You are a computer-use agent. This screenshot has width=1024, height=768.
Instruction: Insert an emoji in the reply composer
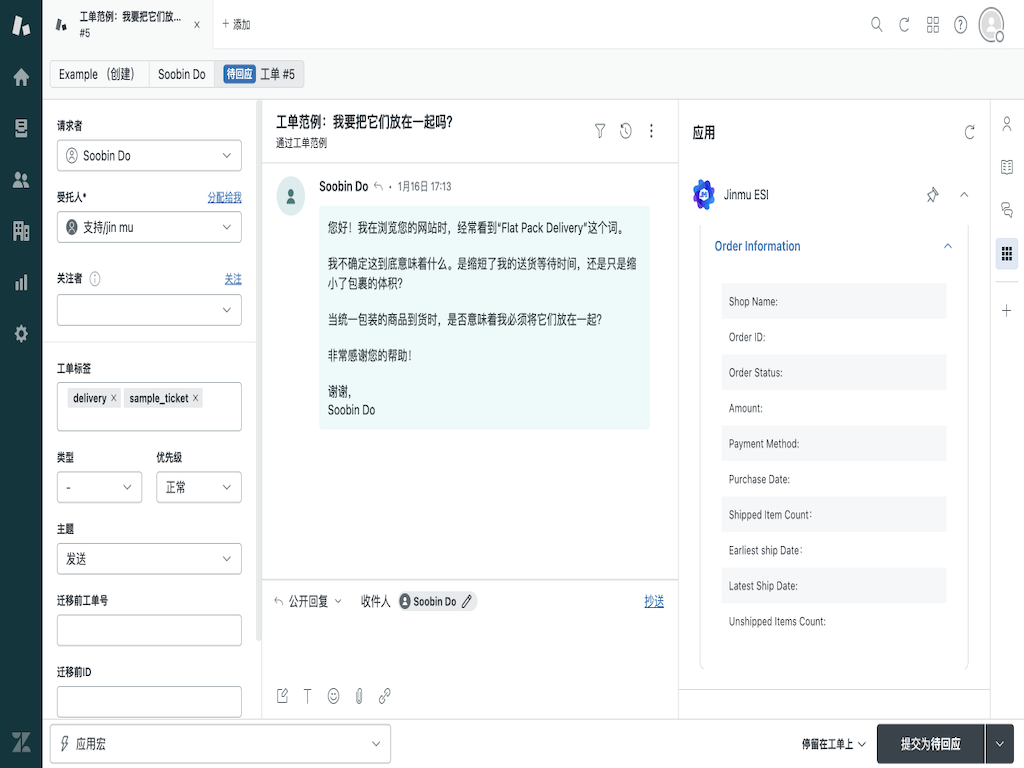(x=333, y=696)
